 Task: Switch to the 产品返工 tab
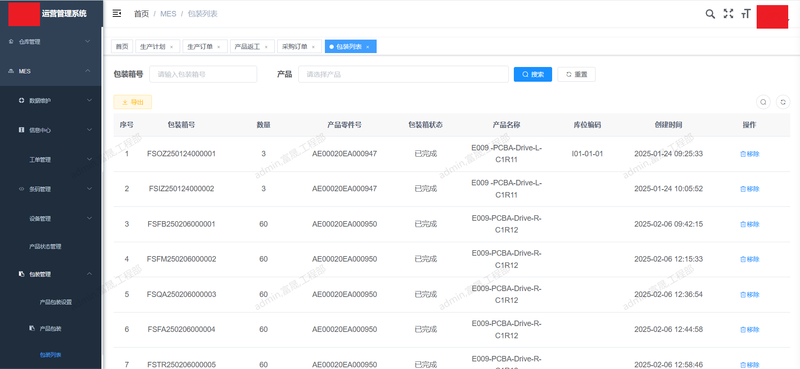click(x=251, y=46)
